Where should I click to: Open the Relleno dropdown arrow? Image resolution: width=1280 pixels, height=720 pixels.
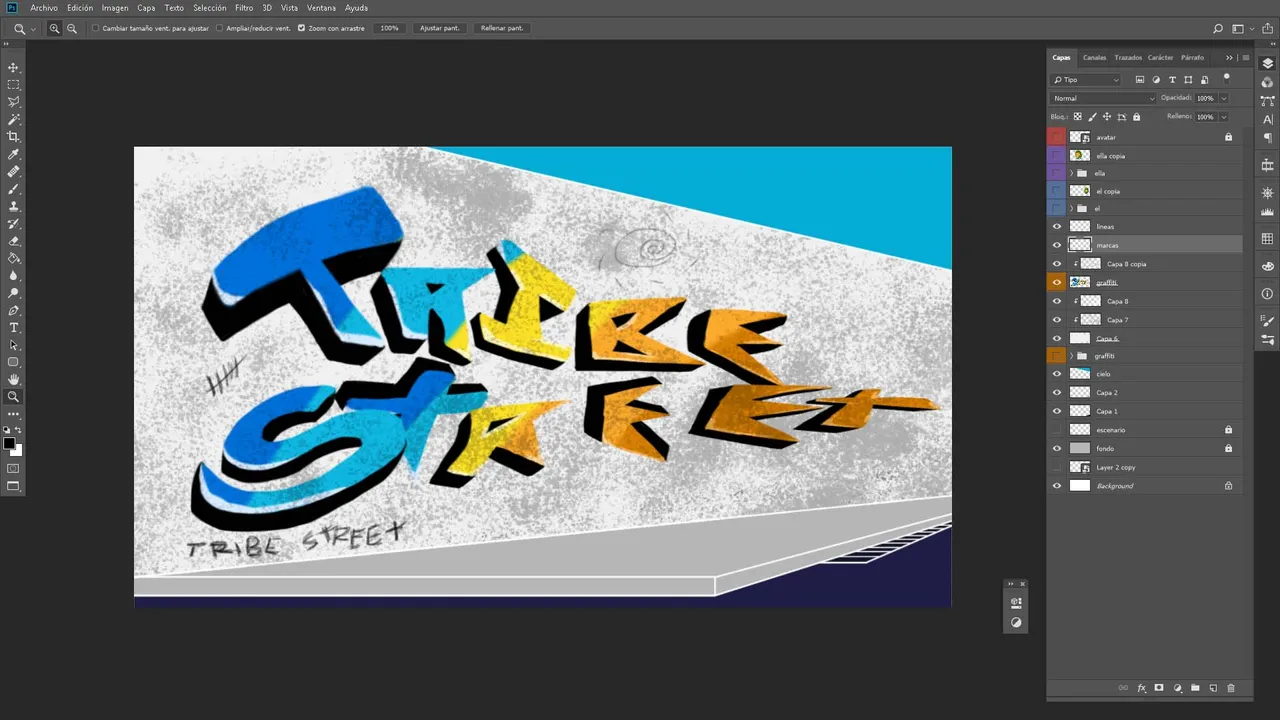tap(1223, 117)
